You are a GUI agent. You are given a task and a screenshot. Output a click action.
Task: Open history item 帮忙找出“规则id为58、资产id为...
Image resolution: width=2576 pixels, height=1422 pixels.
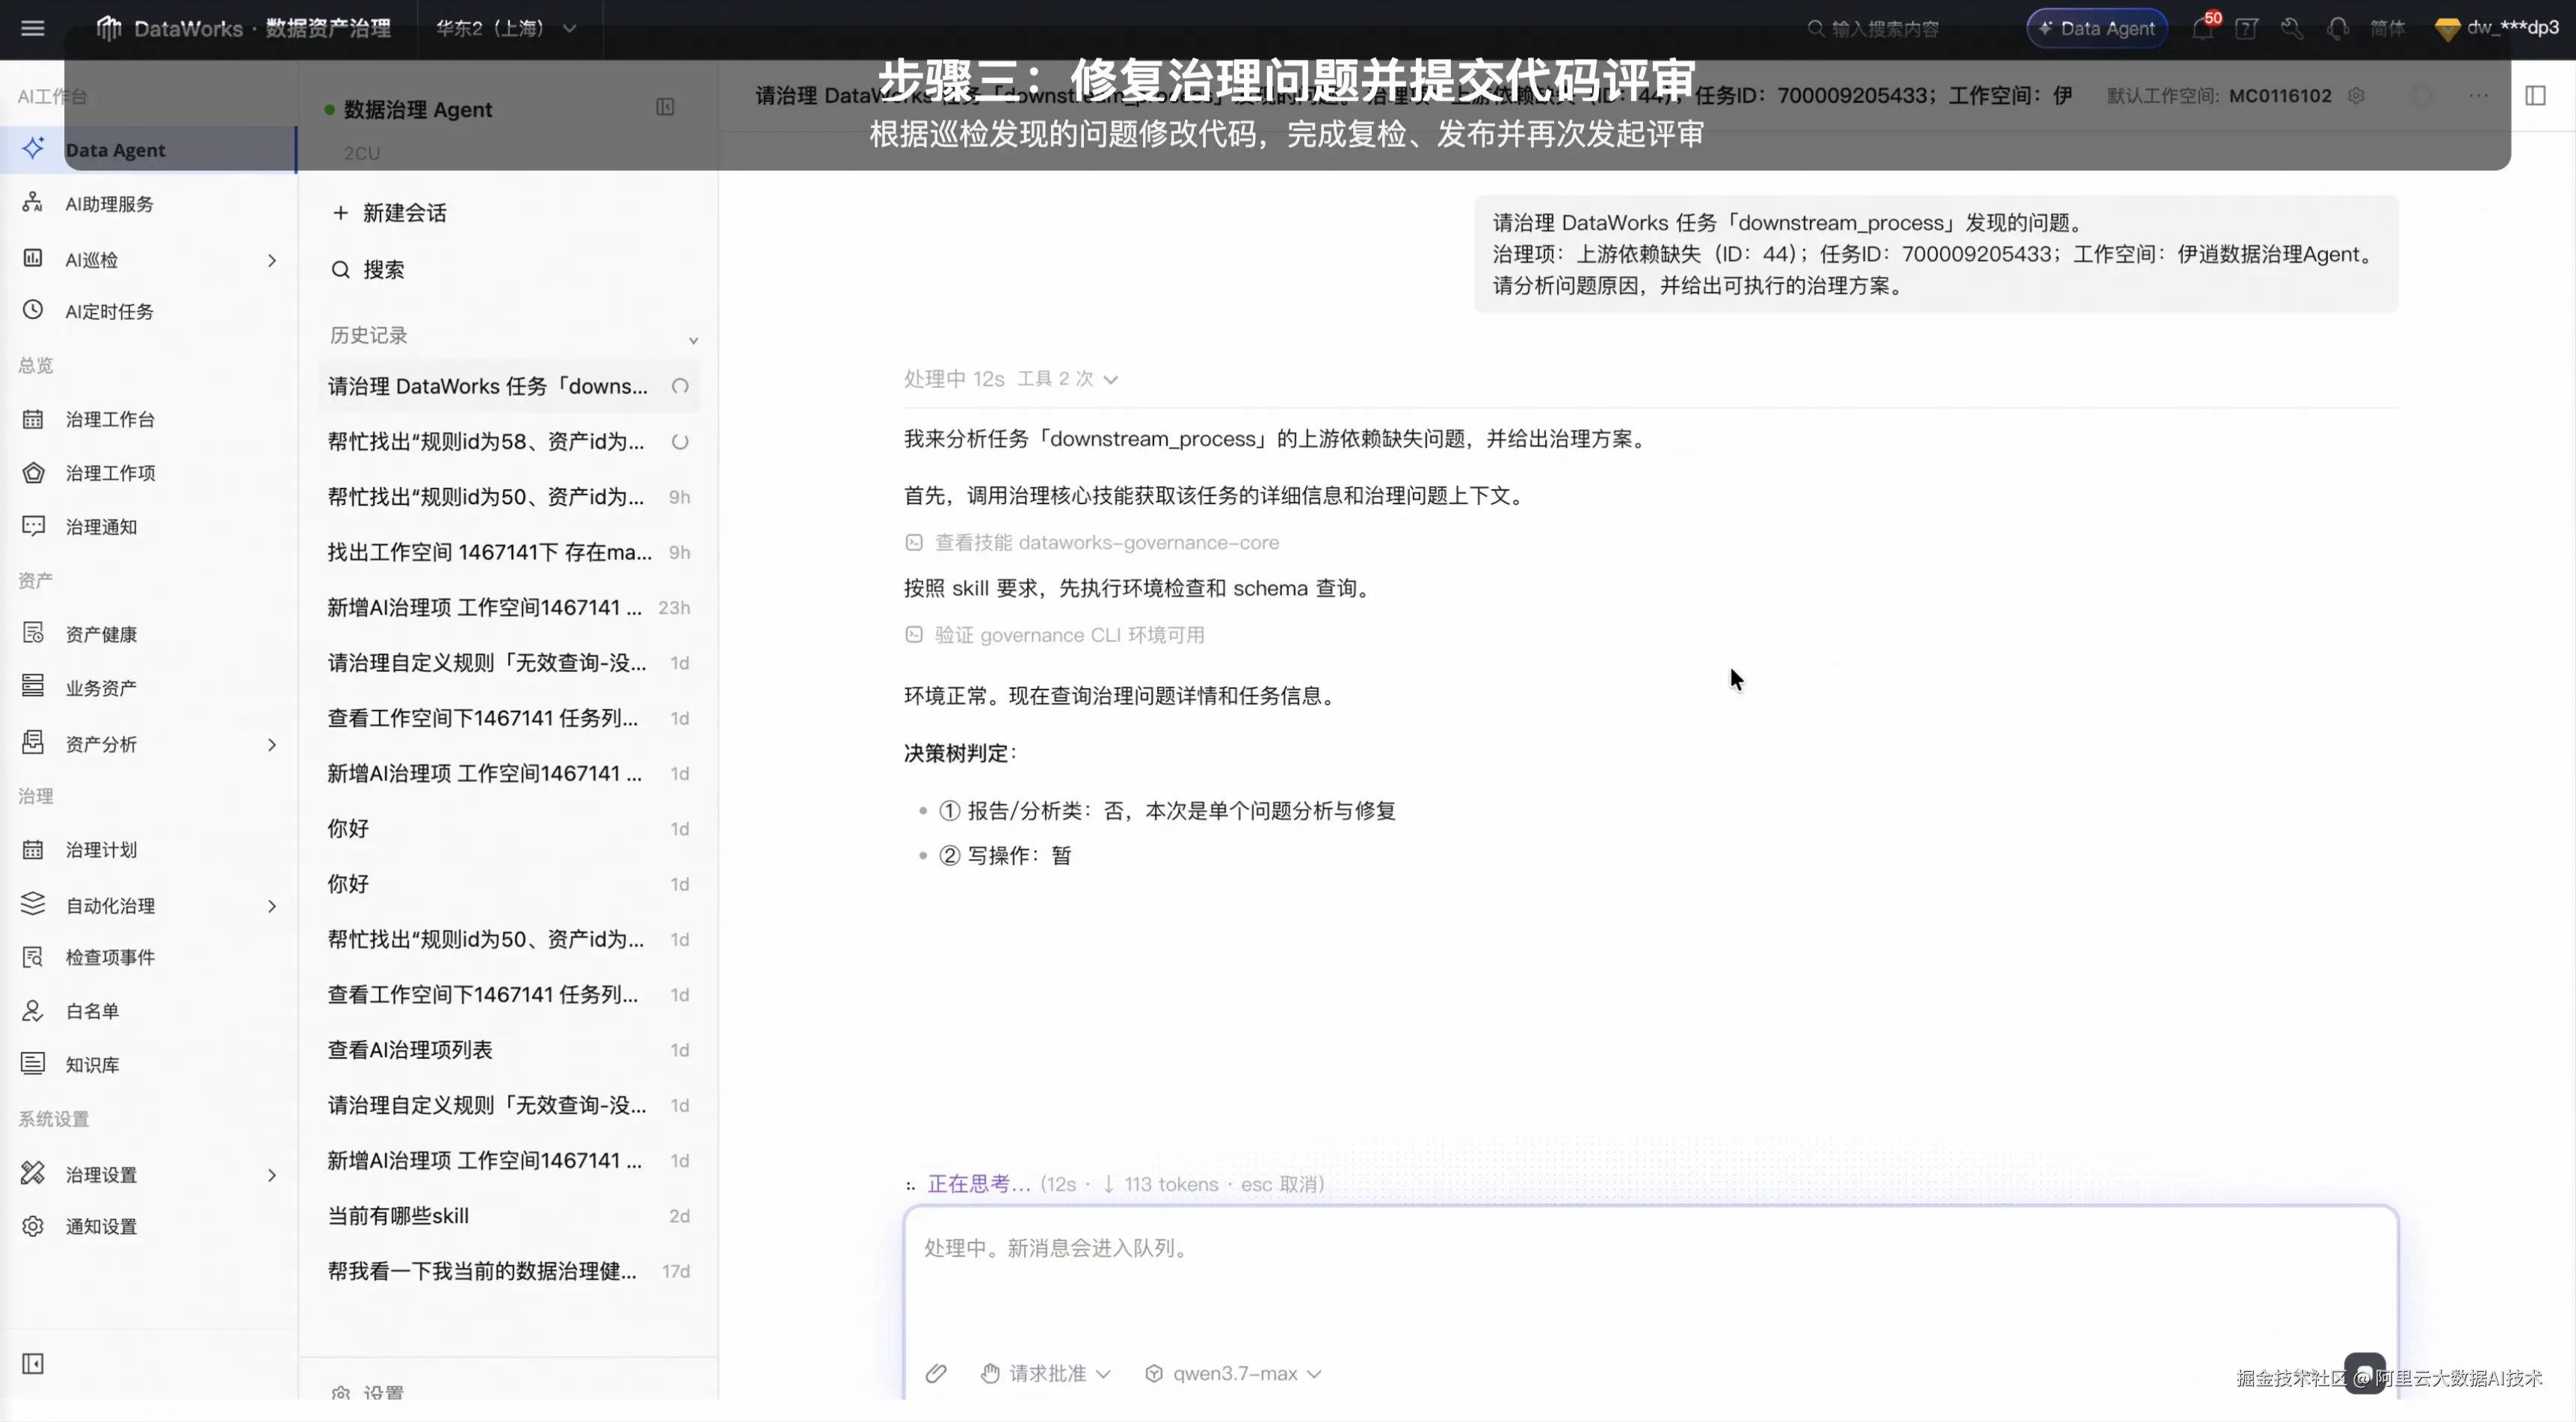pos(509,441)
